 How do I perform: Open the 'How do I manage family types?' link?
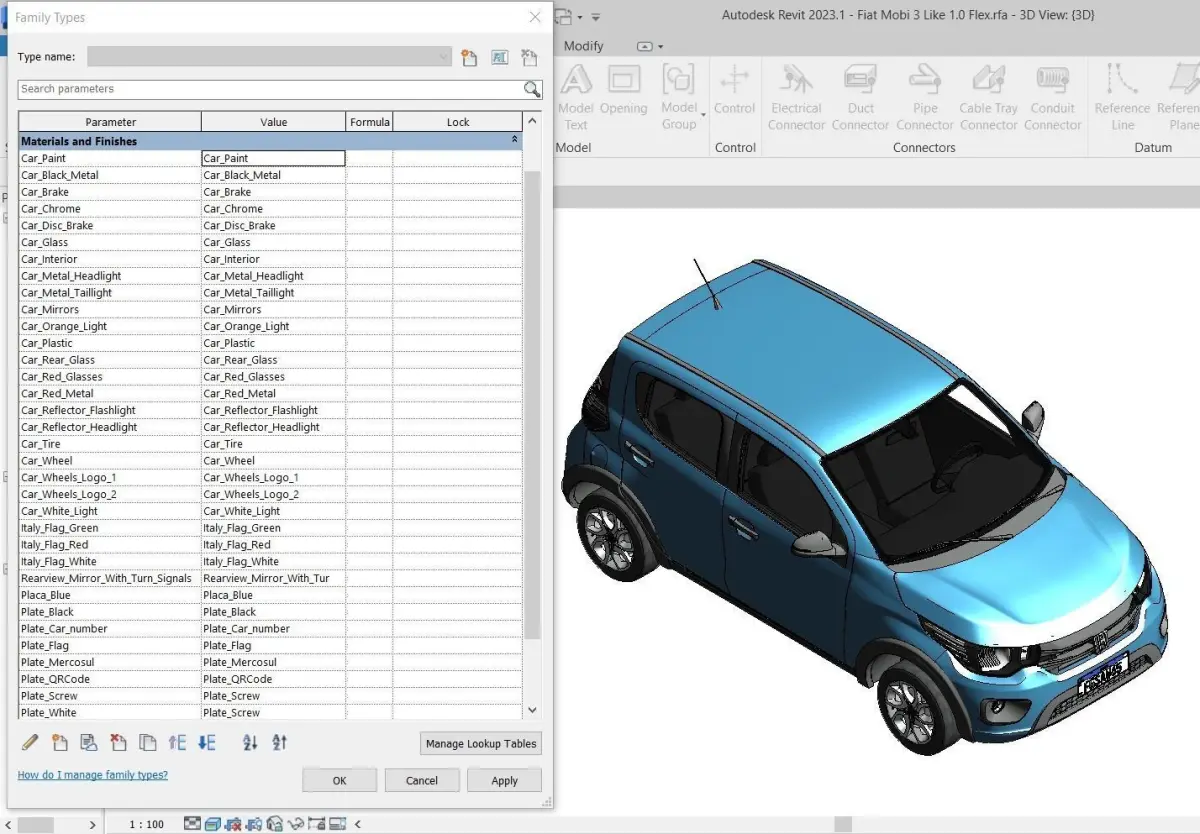(93, 775)
